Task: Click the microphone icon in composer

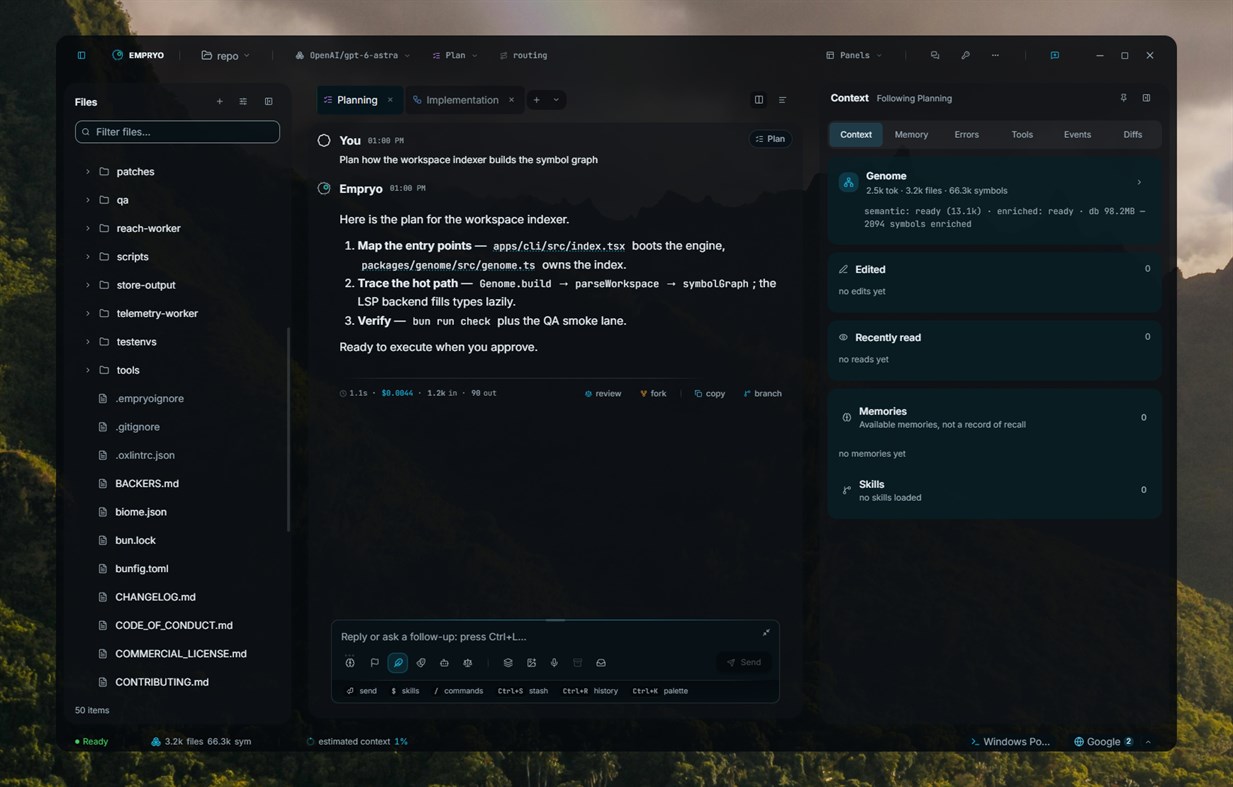Action: point(554,662)
